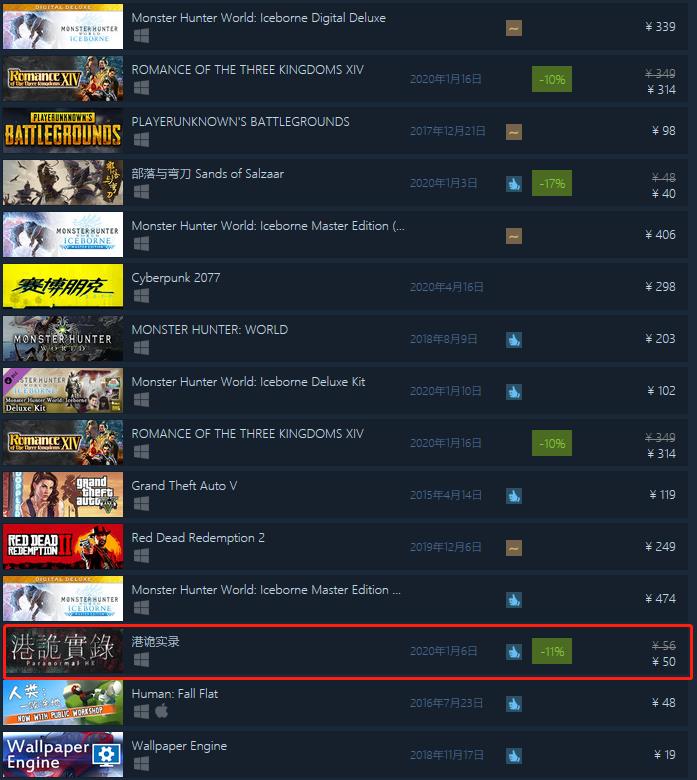Open the Human: Fall Flat title link
The width and height of the screenshot is (697, 780).
[x=175, y=693]
